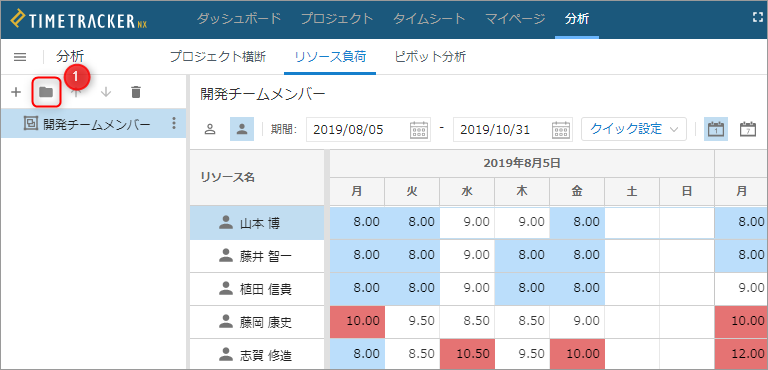Click 志賀 修造's red 10.50 Wednesday cell

(x=467, y=354)
